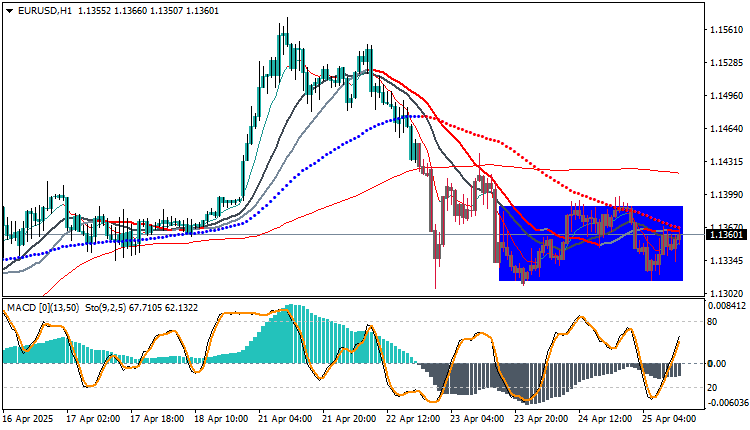Select the price scale value 1.13345
Screen dimensions: 750x430
click(727, 261)
